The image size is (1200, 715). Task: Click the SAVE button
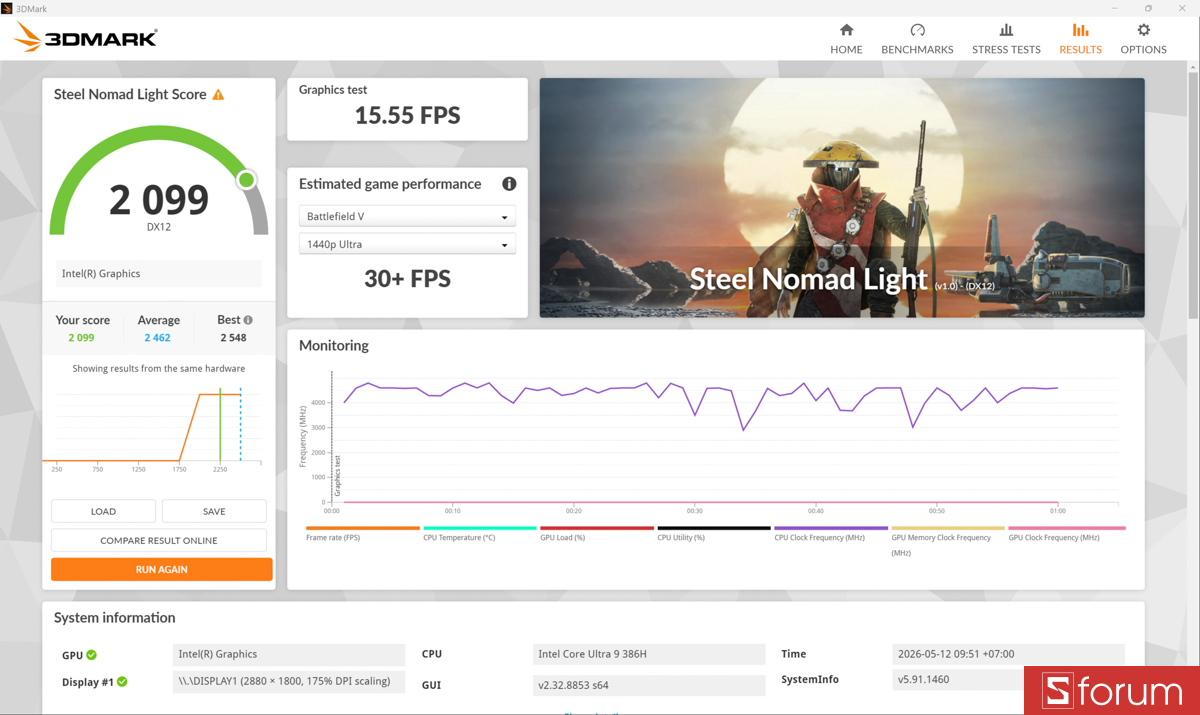click(x=214, y=511)
